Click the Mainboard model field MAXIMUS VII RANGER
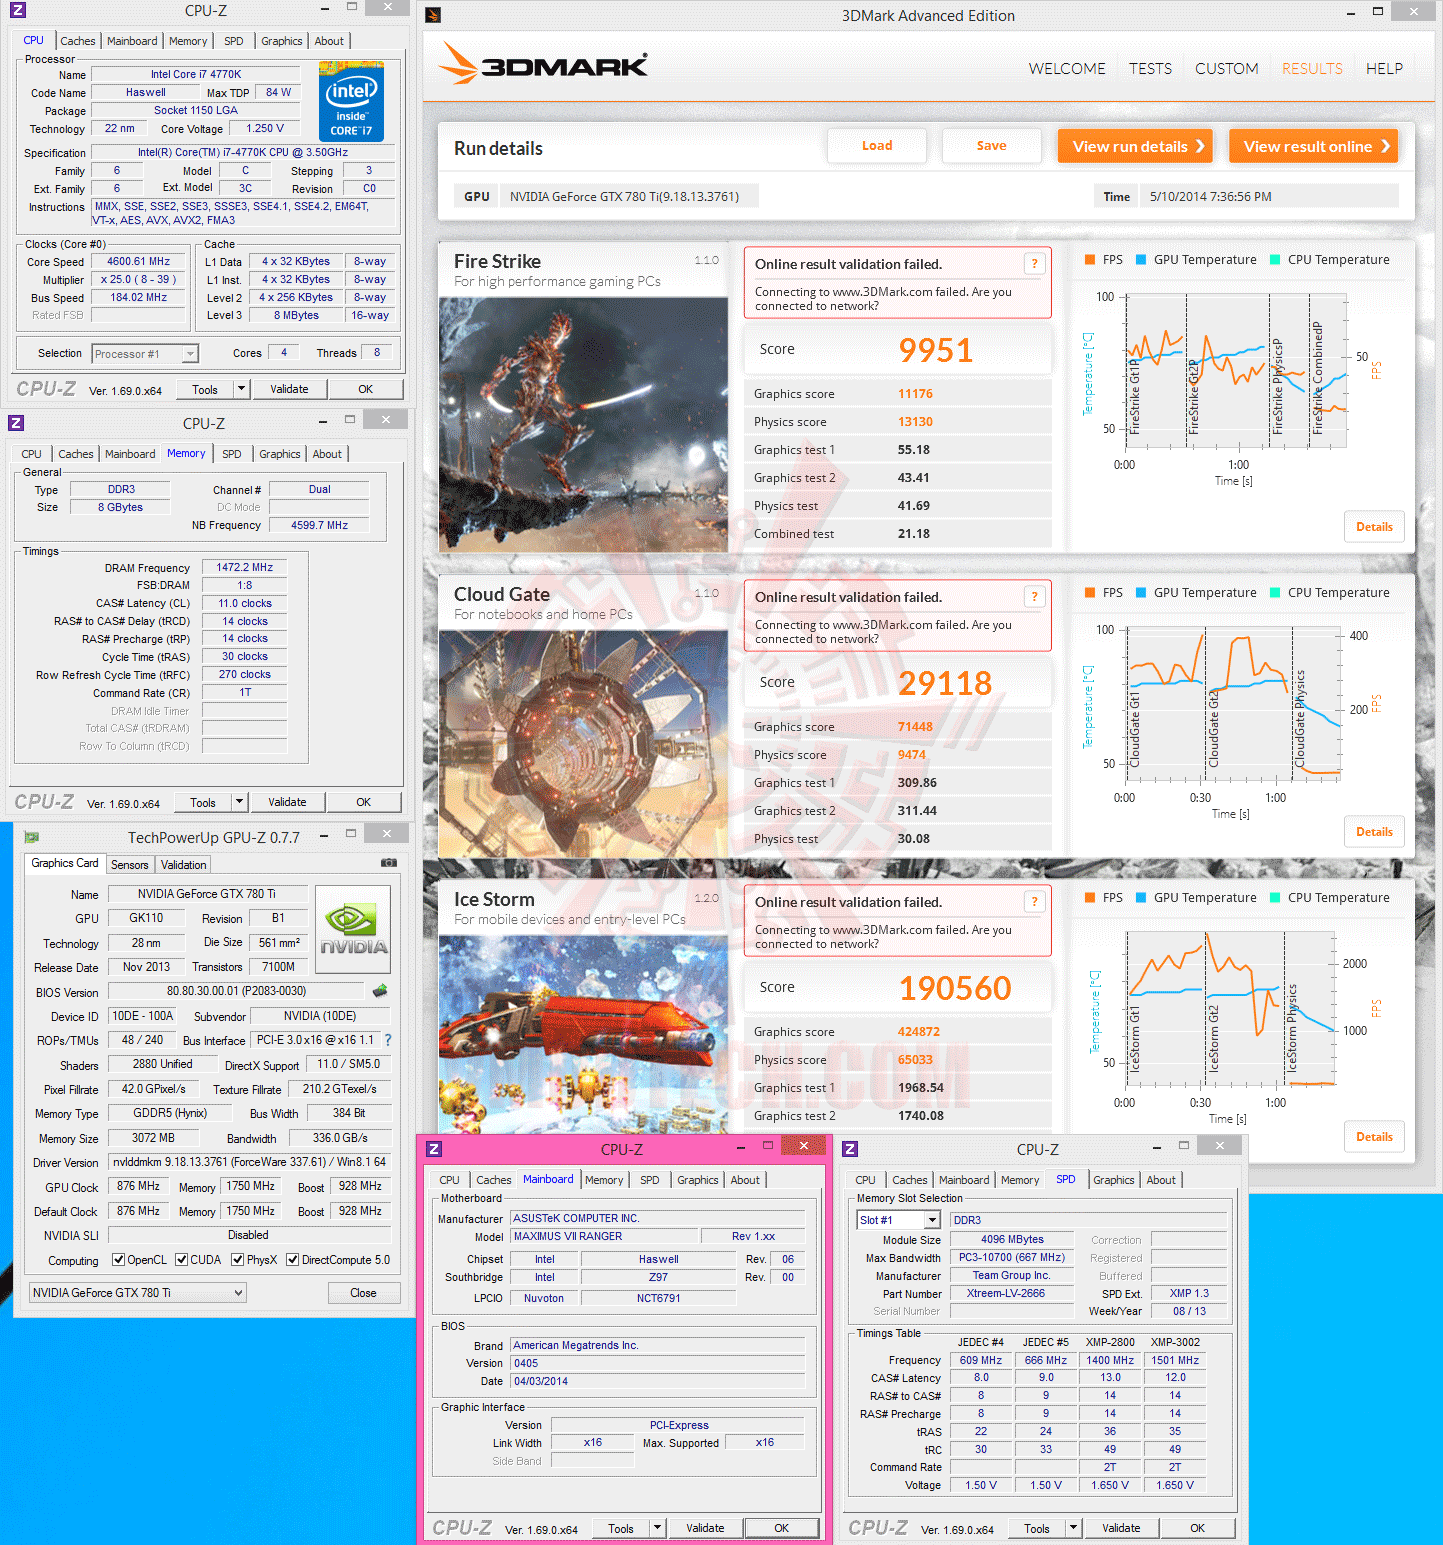 tap(603, 1236)
